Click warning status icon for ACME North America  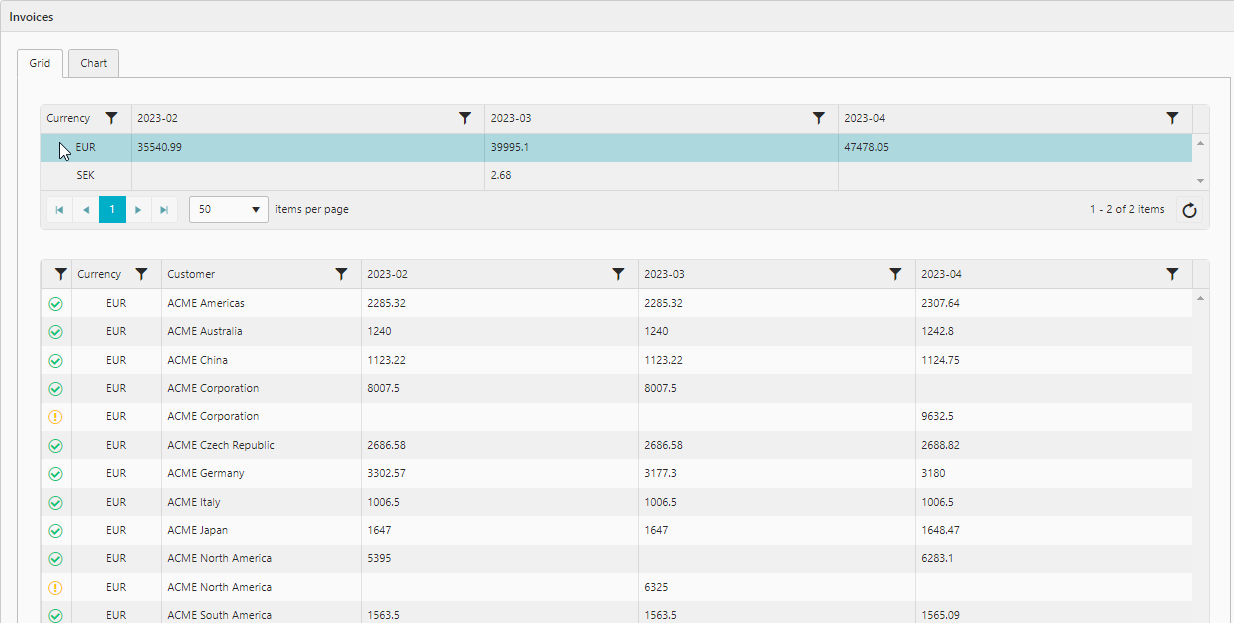(55, 588)
